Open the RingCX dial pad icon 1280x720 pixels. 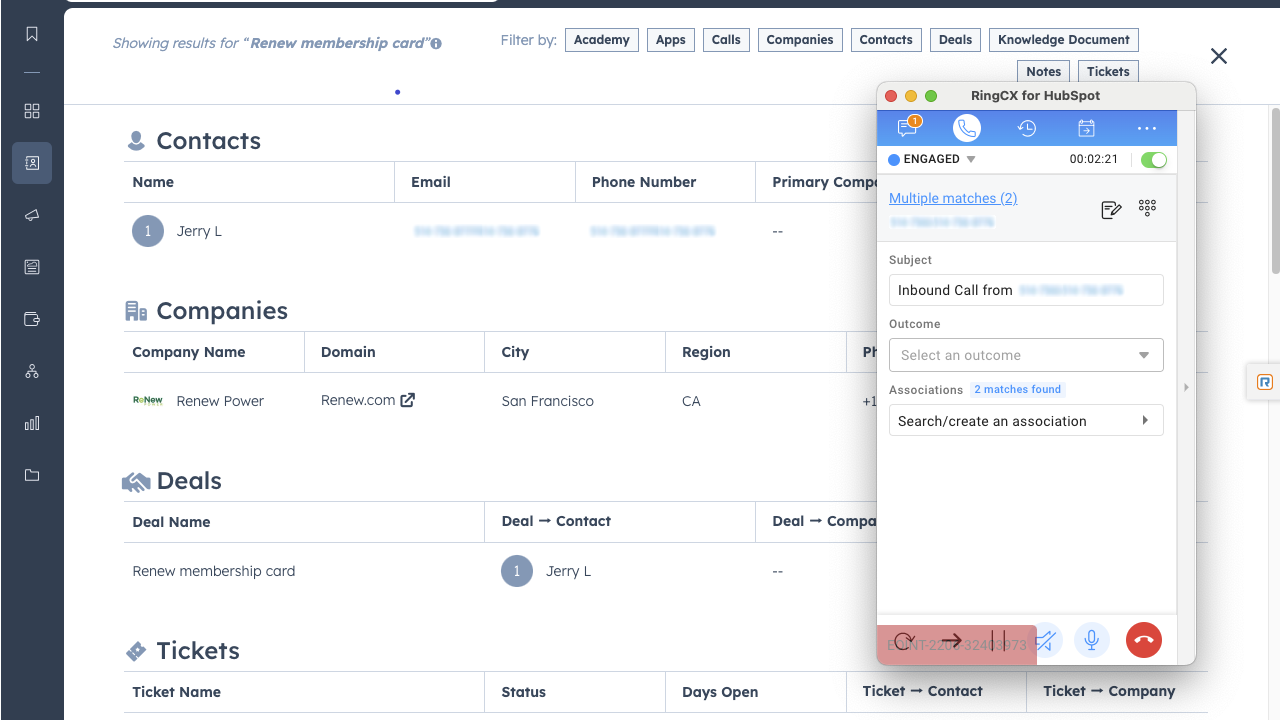pyautogui.click(x=1148, y=208)
